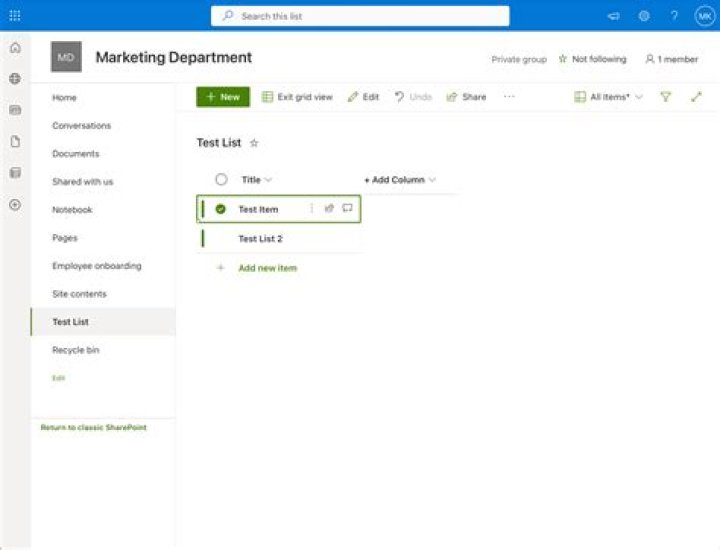720x550 pixels.
Task: Expand content with the diagonal arrow icon
Action: click(x=696, y=97)
